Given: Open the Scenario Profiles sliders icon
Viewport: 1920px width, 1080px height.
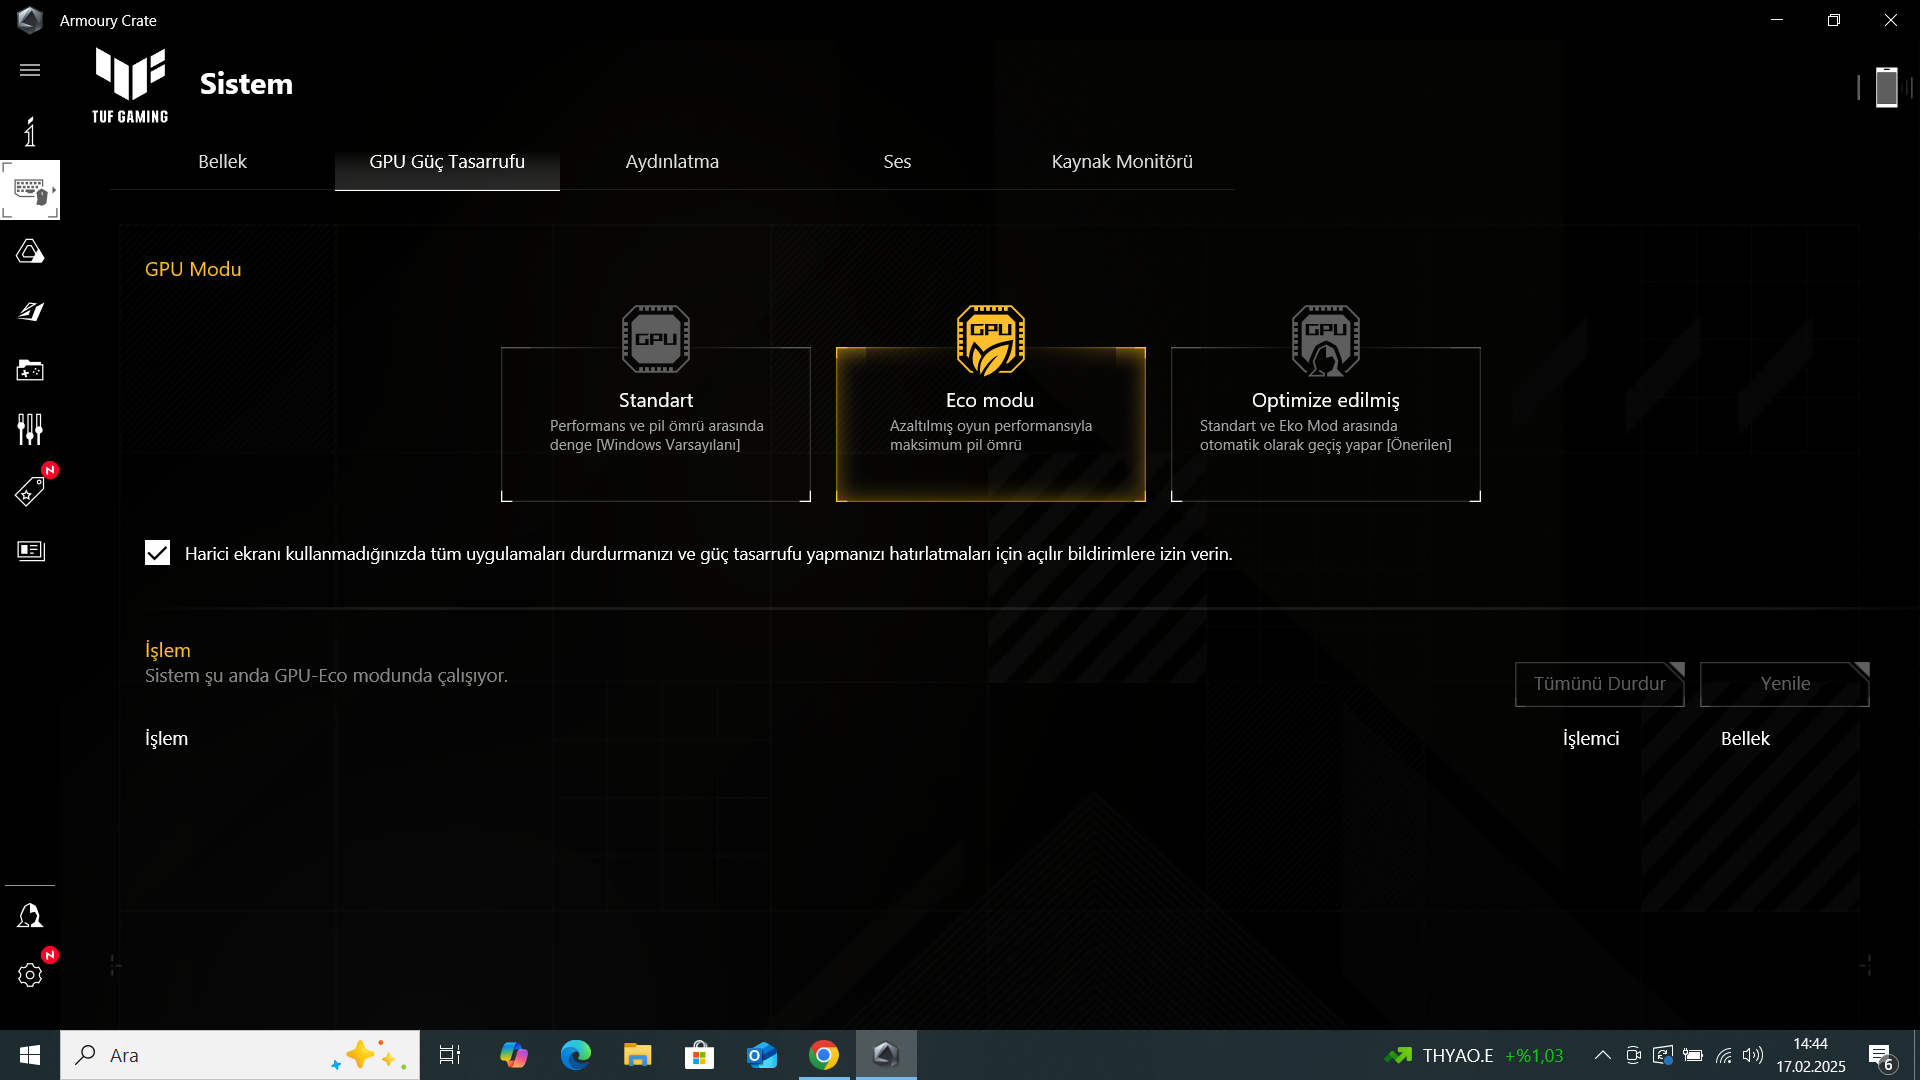Looking at the screenshot, I should [x=30, y=430].
